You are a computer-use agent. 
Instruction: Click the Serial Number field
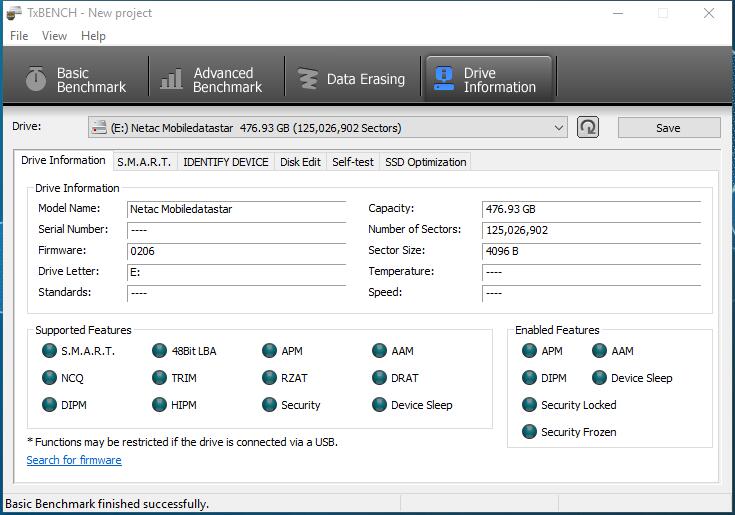pos(236,230)
